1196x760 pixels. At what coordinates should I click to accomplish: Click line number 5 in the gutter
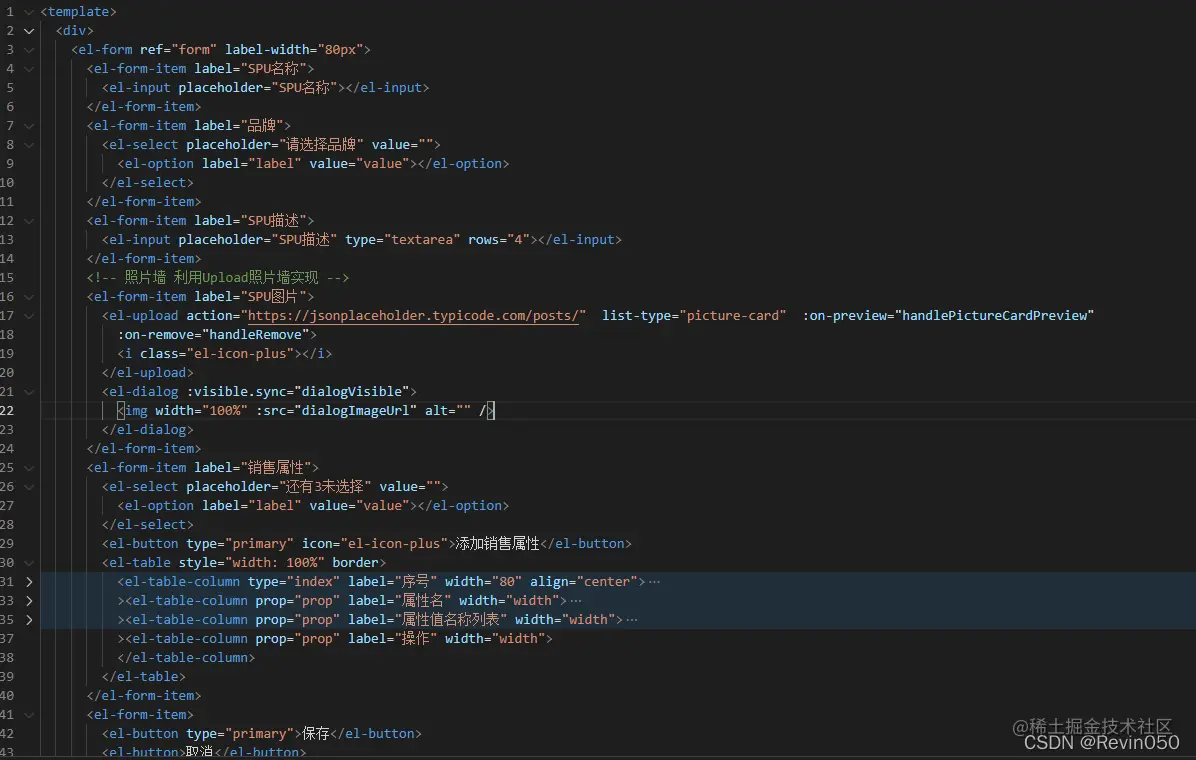[10, 88]
